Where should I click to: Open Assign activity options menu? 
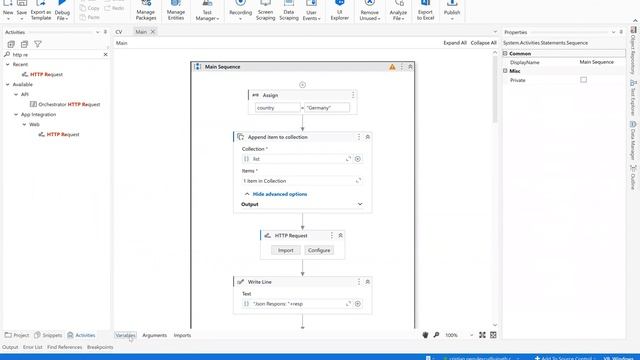[353, 95]
